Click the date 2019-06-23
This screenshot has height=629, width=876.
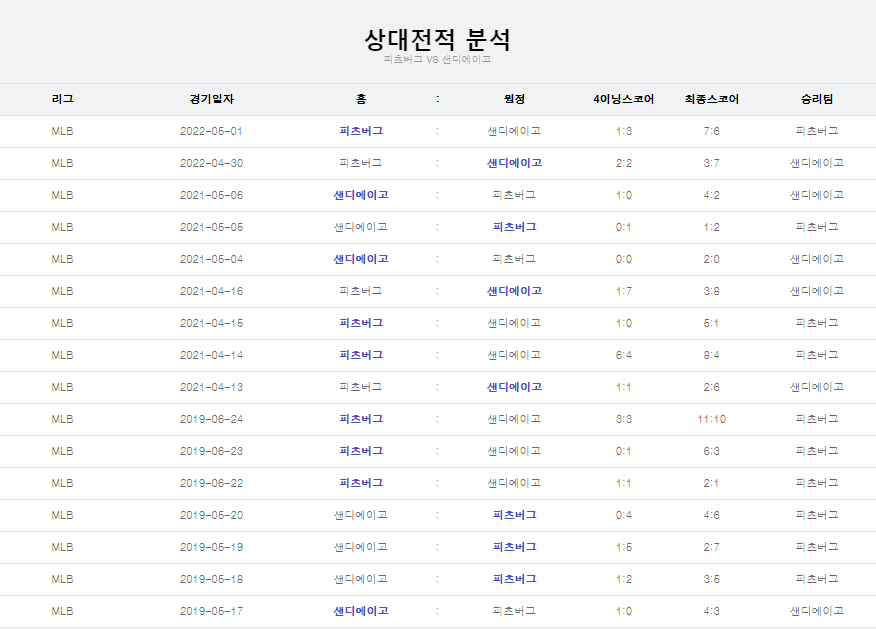211,451
